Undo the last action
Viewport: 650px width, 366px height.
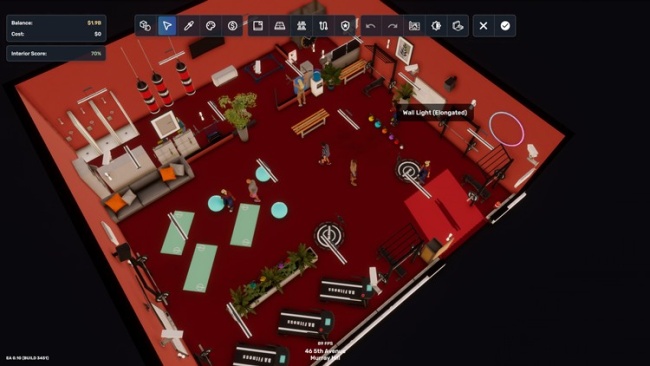click(x=371, y=26)
